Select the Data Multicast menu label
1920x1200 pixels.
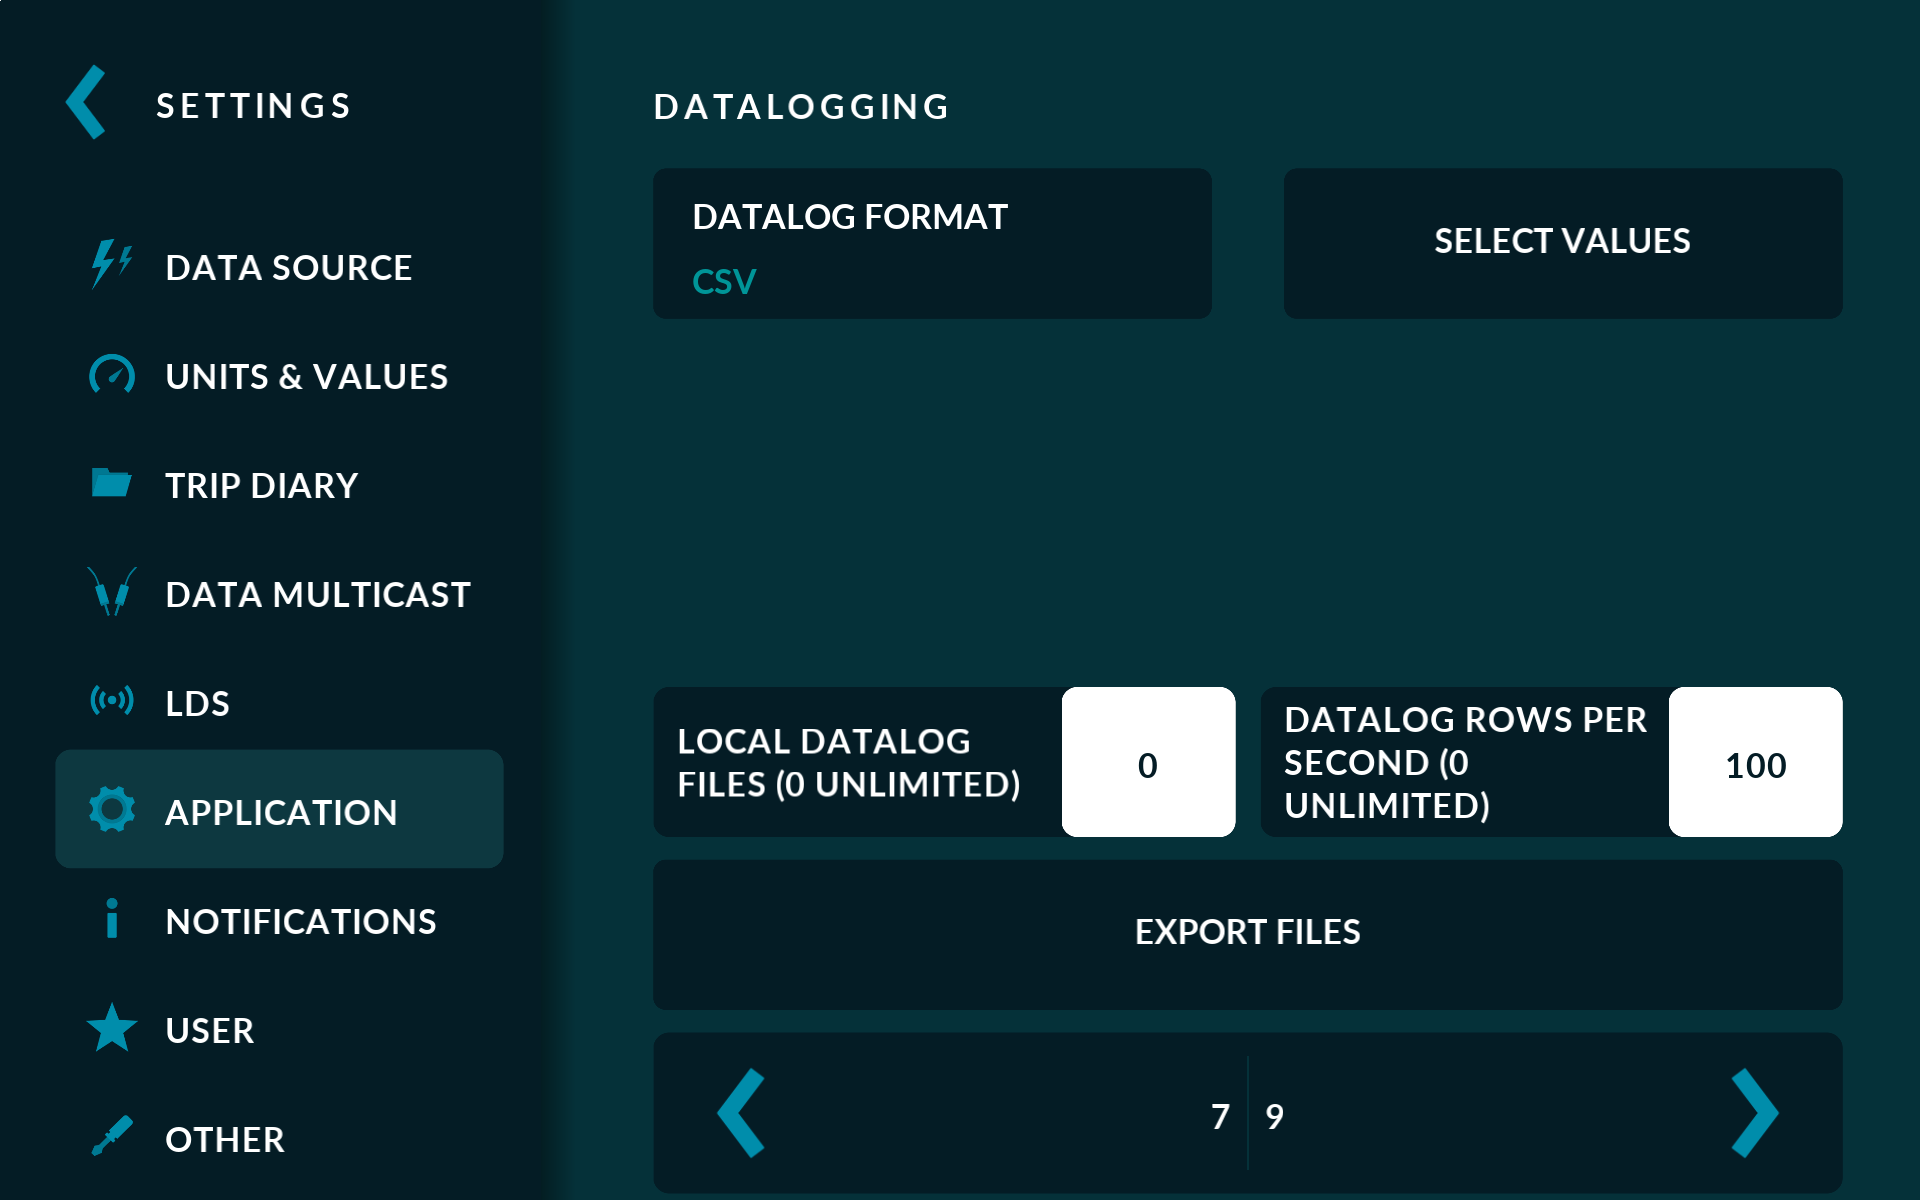click(318, 595)
